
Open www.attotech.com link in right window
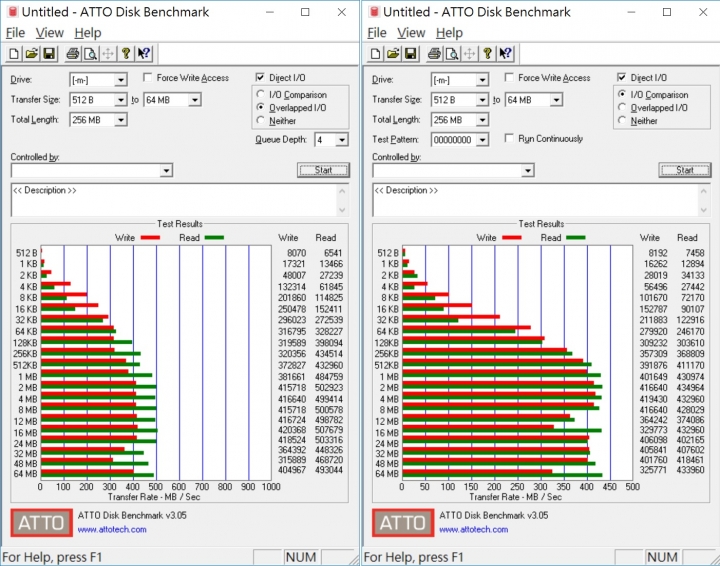(x=473, y=529)
